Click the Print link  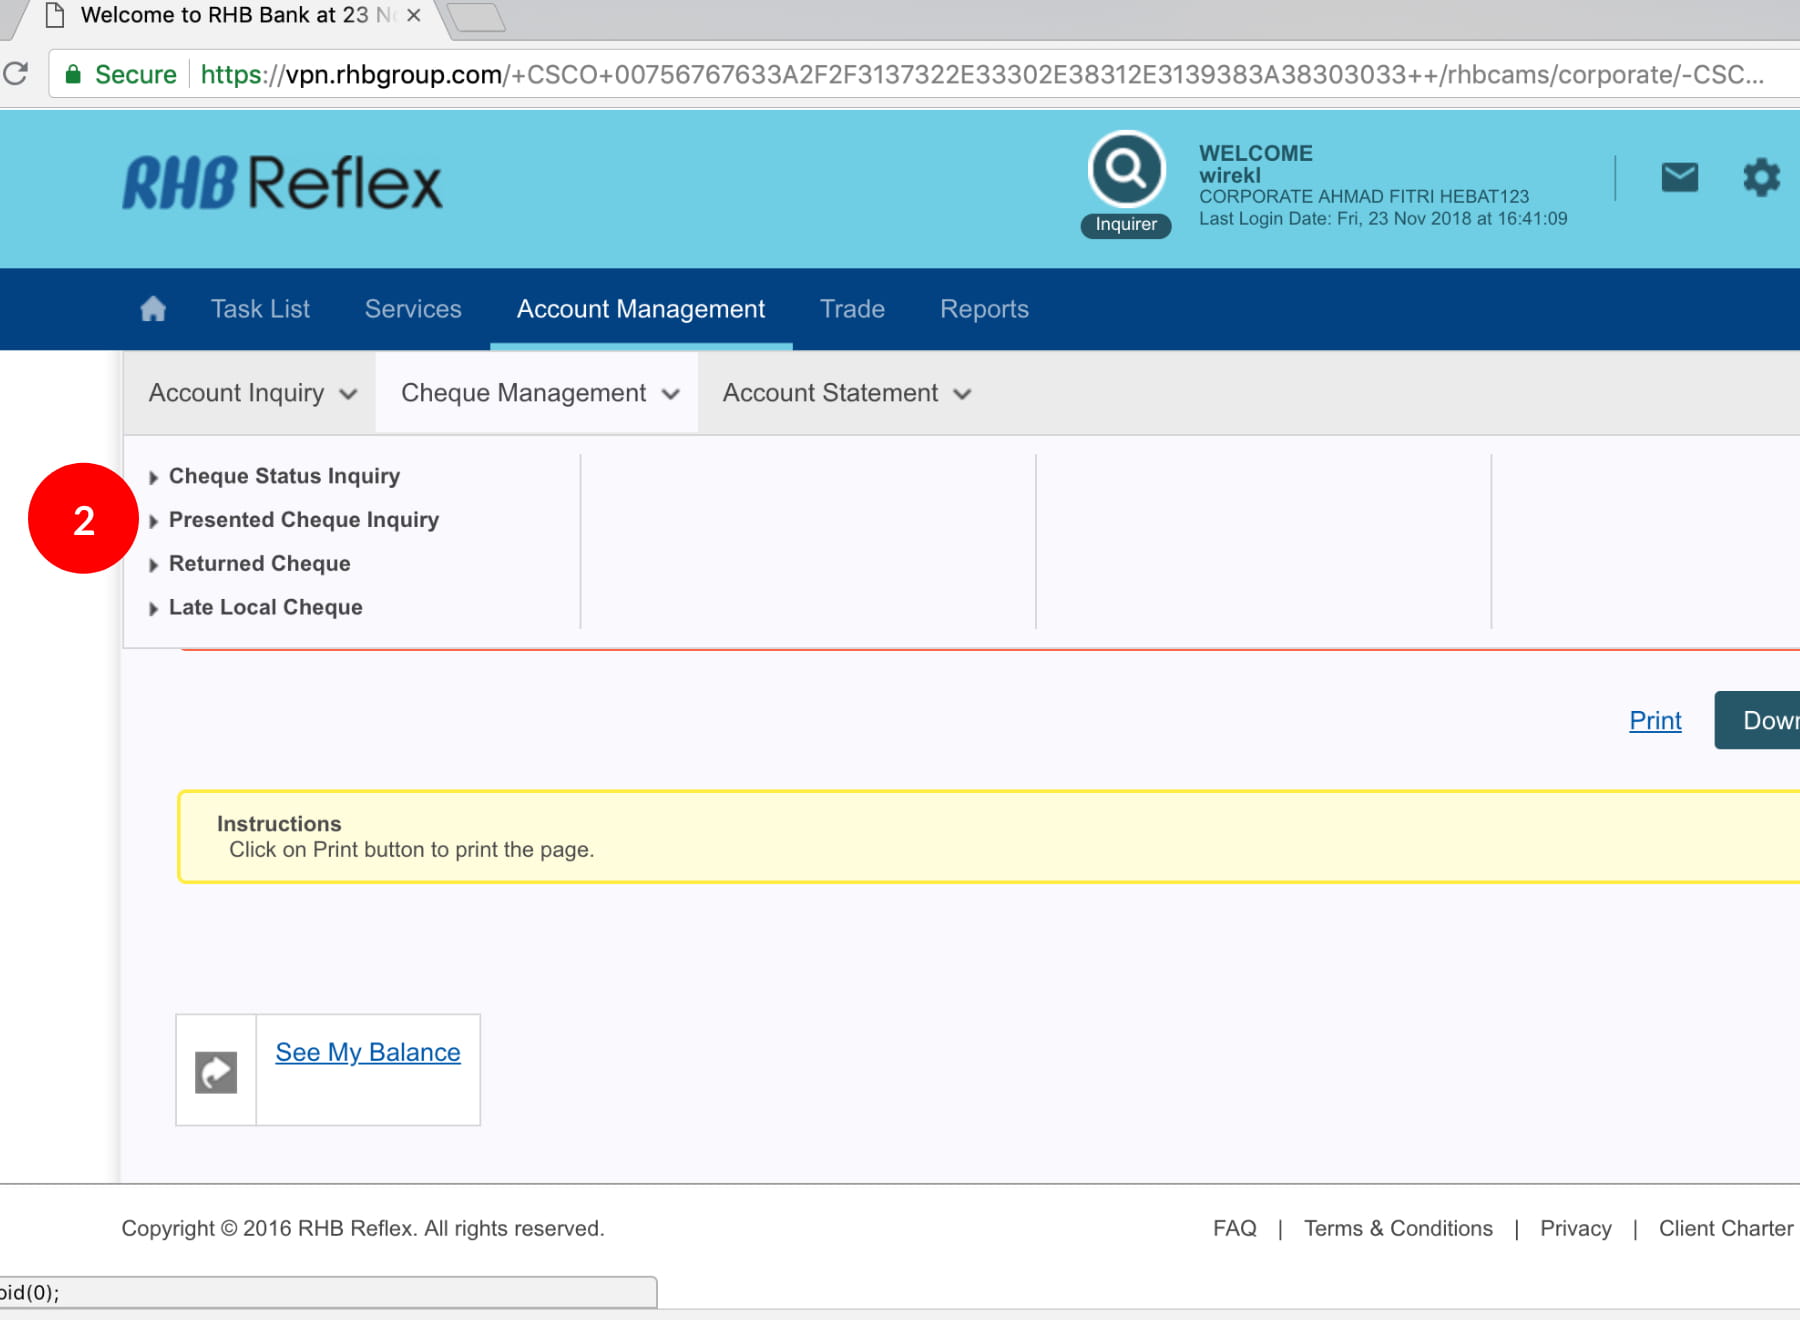pos(1655,720)
